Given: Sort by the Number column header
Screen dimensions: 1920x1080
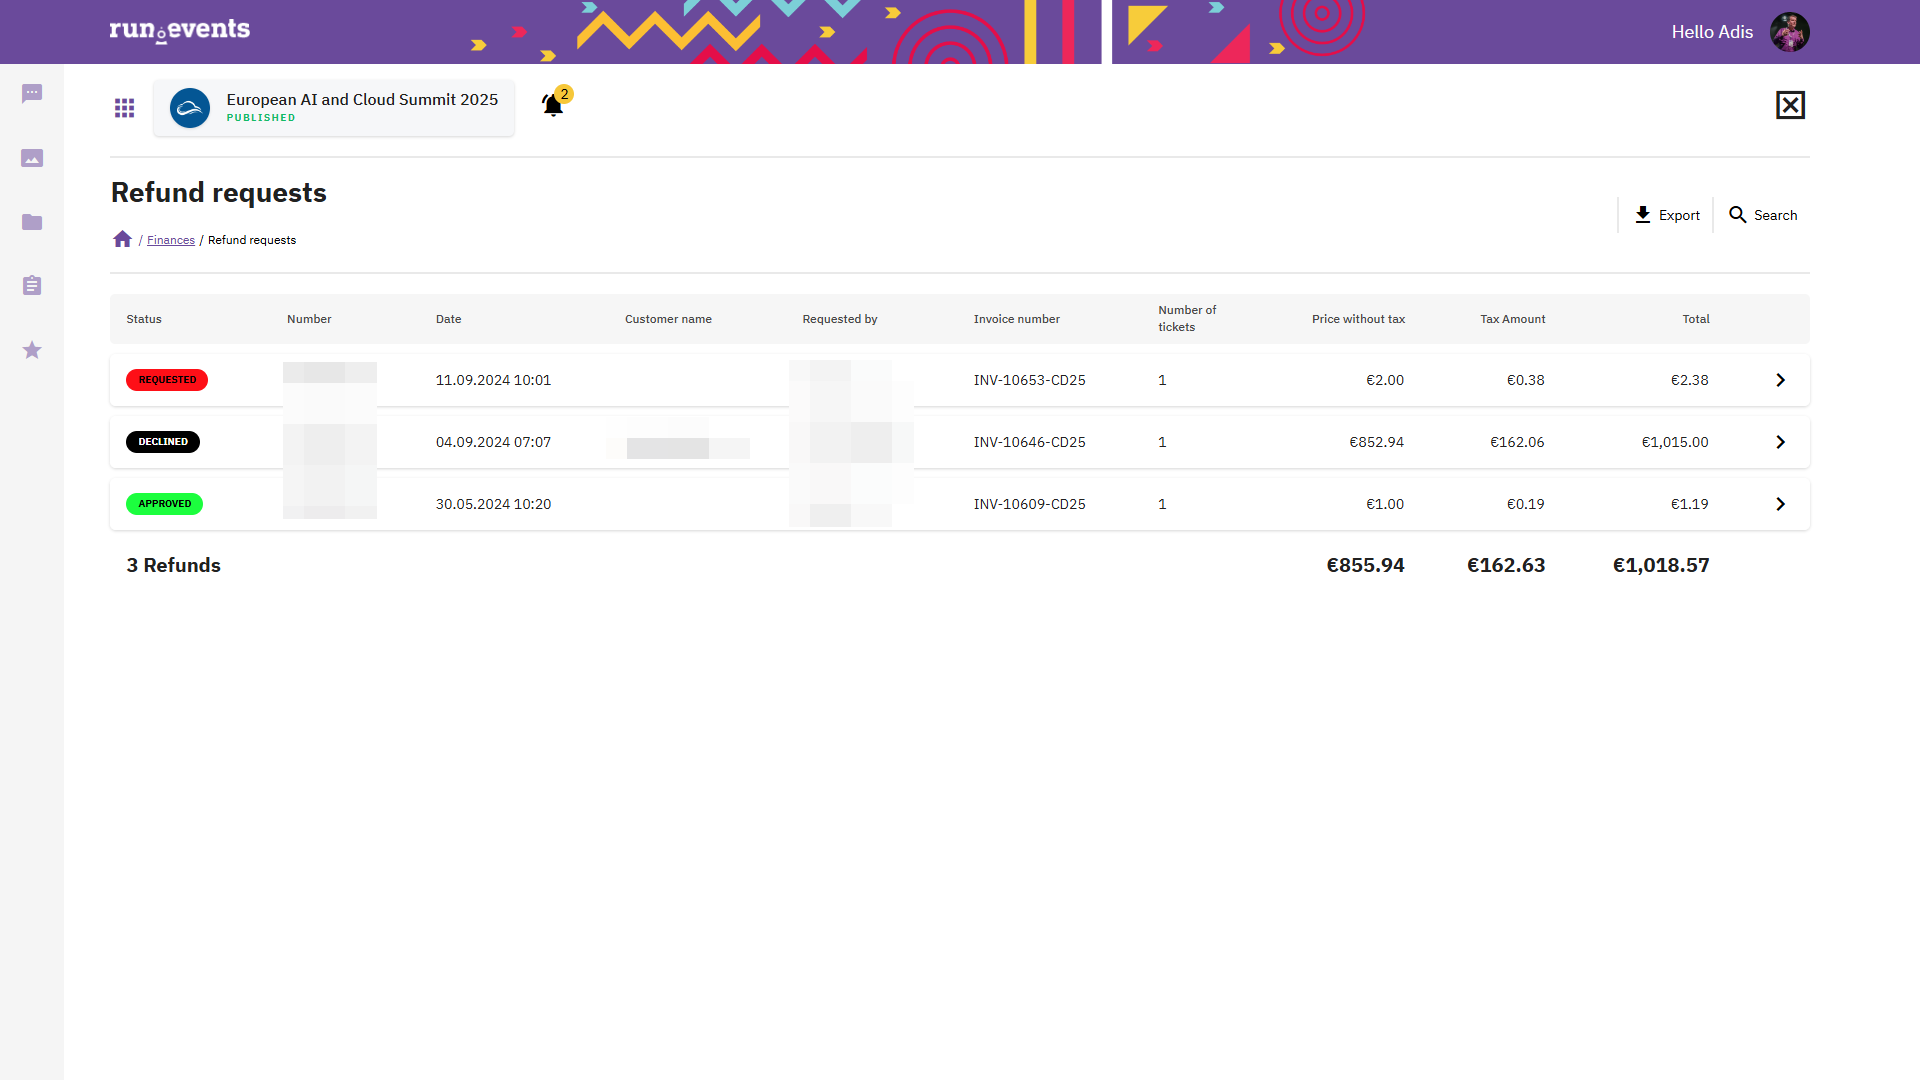Looking at the screenshot, I should pyautogui.click(x=309, y=319).
